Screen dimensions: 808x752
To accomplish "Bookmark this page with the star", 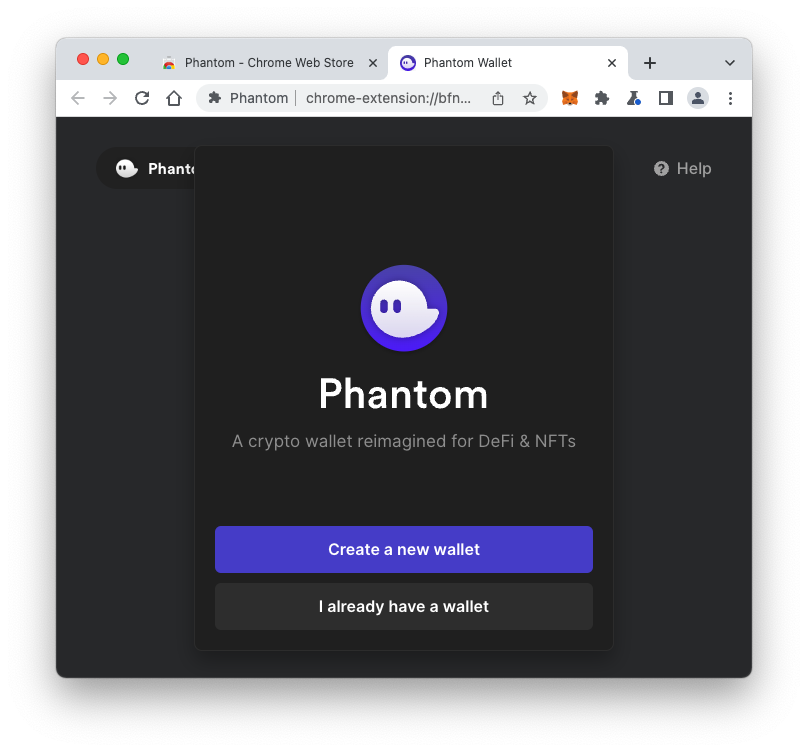I will (x=529, y=98).
